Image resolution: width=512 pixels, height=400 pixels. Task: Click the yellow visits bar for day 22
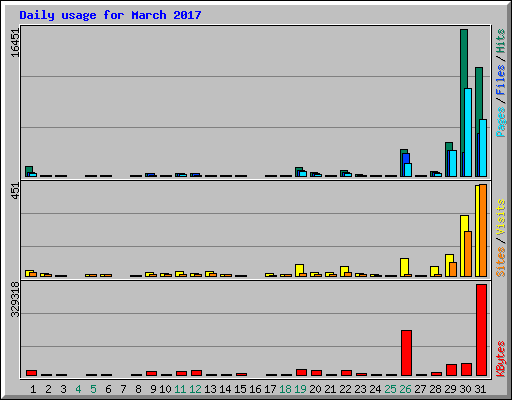[x=344, y=270]
